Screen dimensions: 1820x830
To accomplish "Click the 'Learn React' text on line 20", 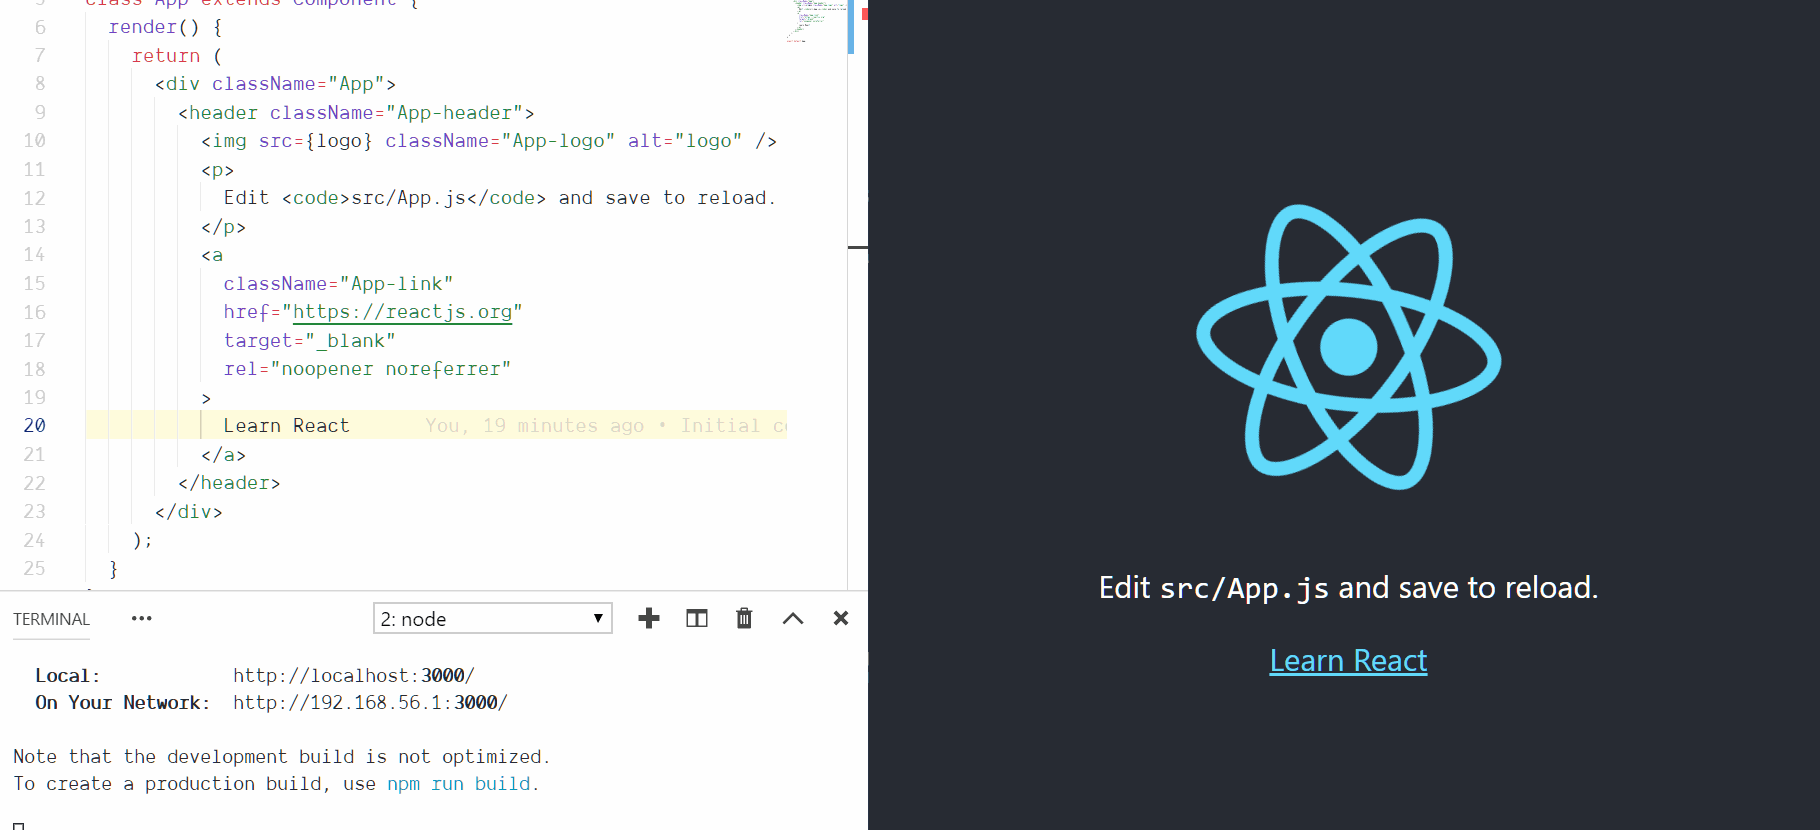I will point(286,426).
